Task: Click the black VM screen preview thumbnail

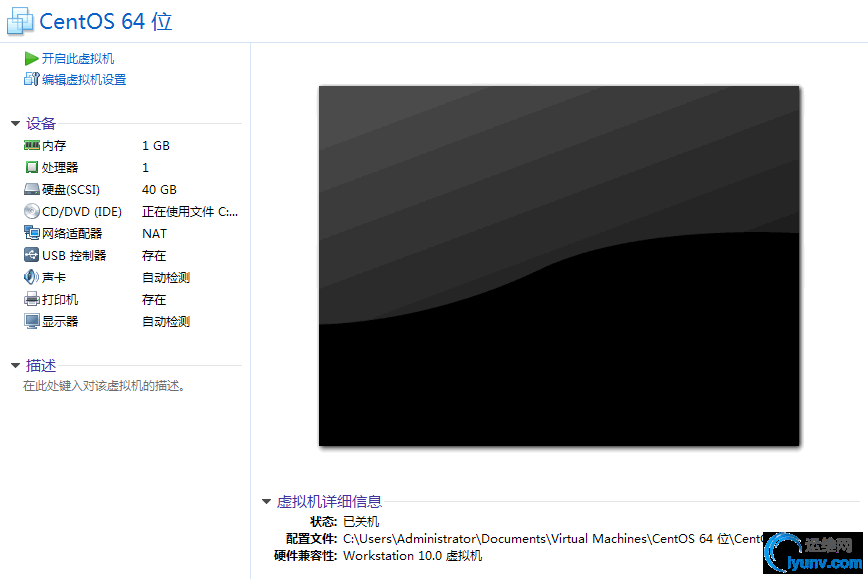Action: pos(559,266)
